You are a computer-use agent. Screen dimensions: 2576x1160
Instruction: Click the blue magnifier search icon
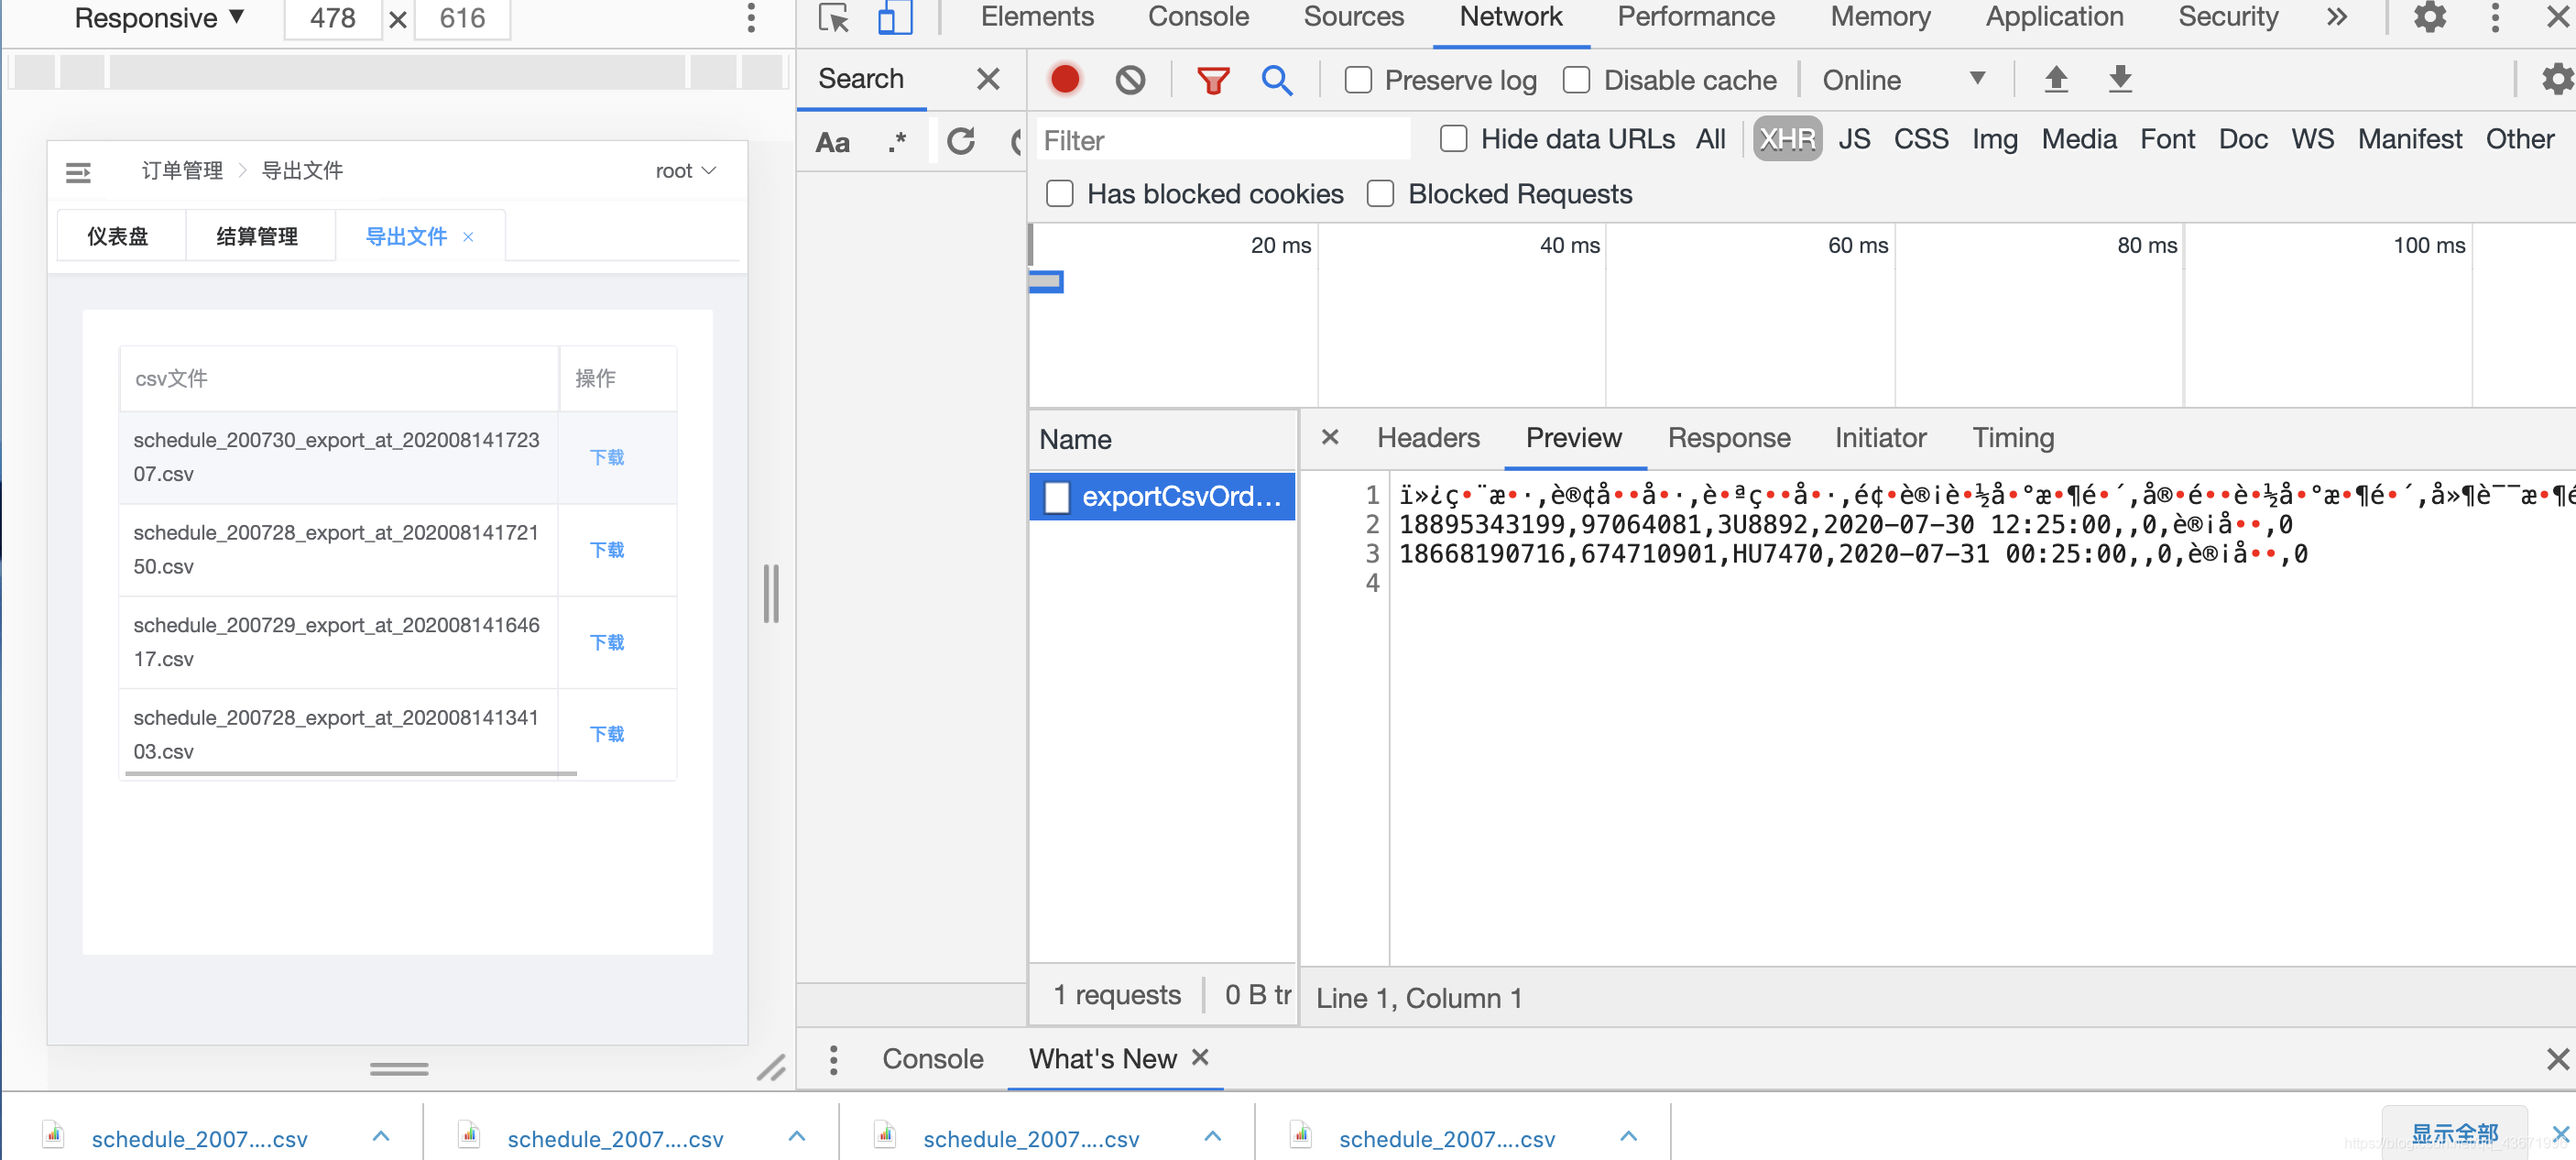coord(1276,79)
